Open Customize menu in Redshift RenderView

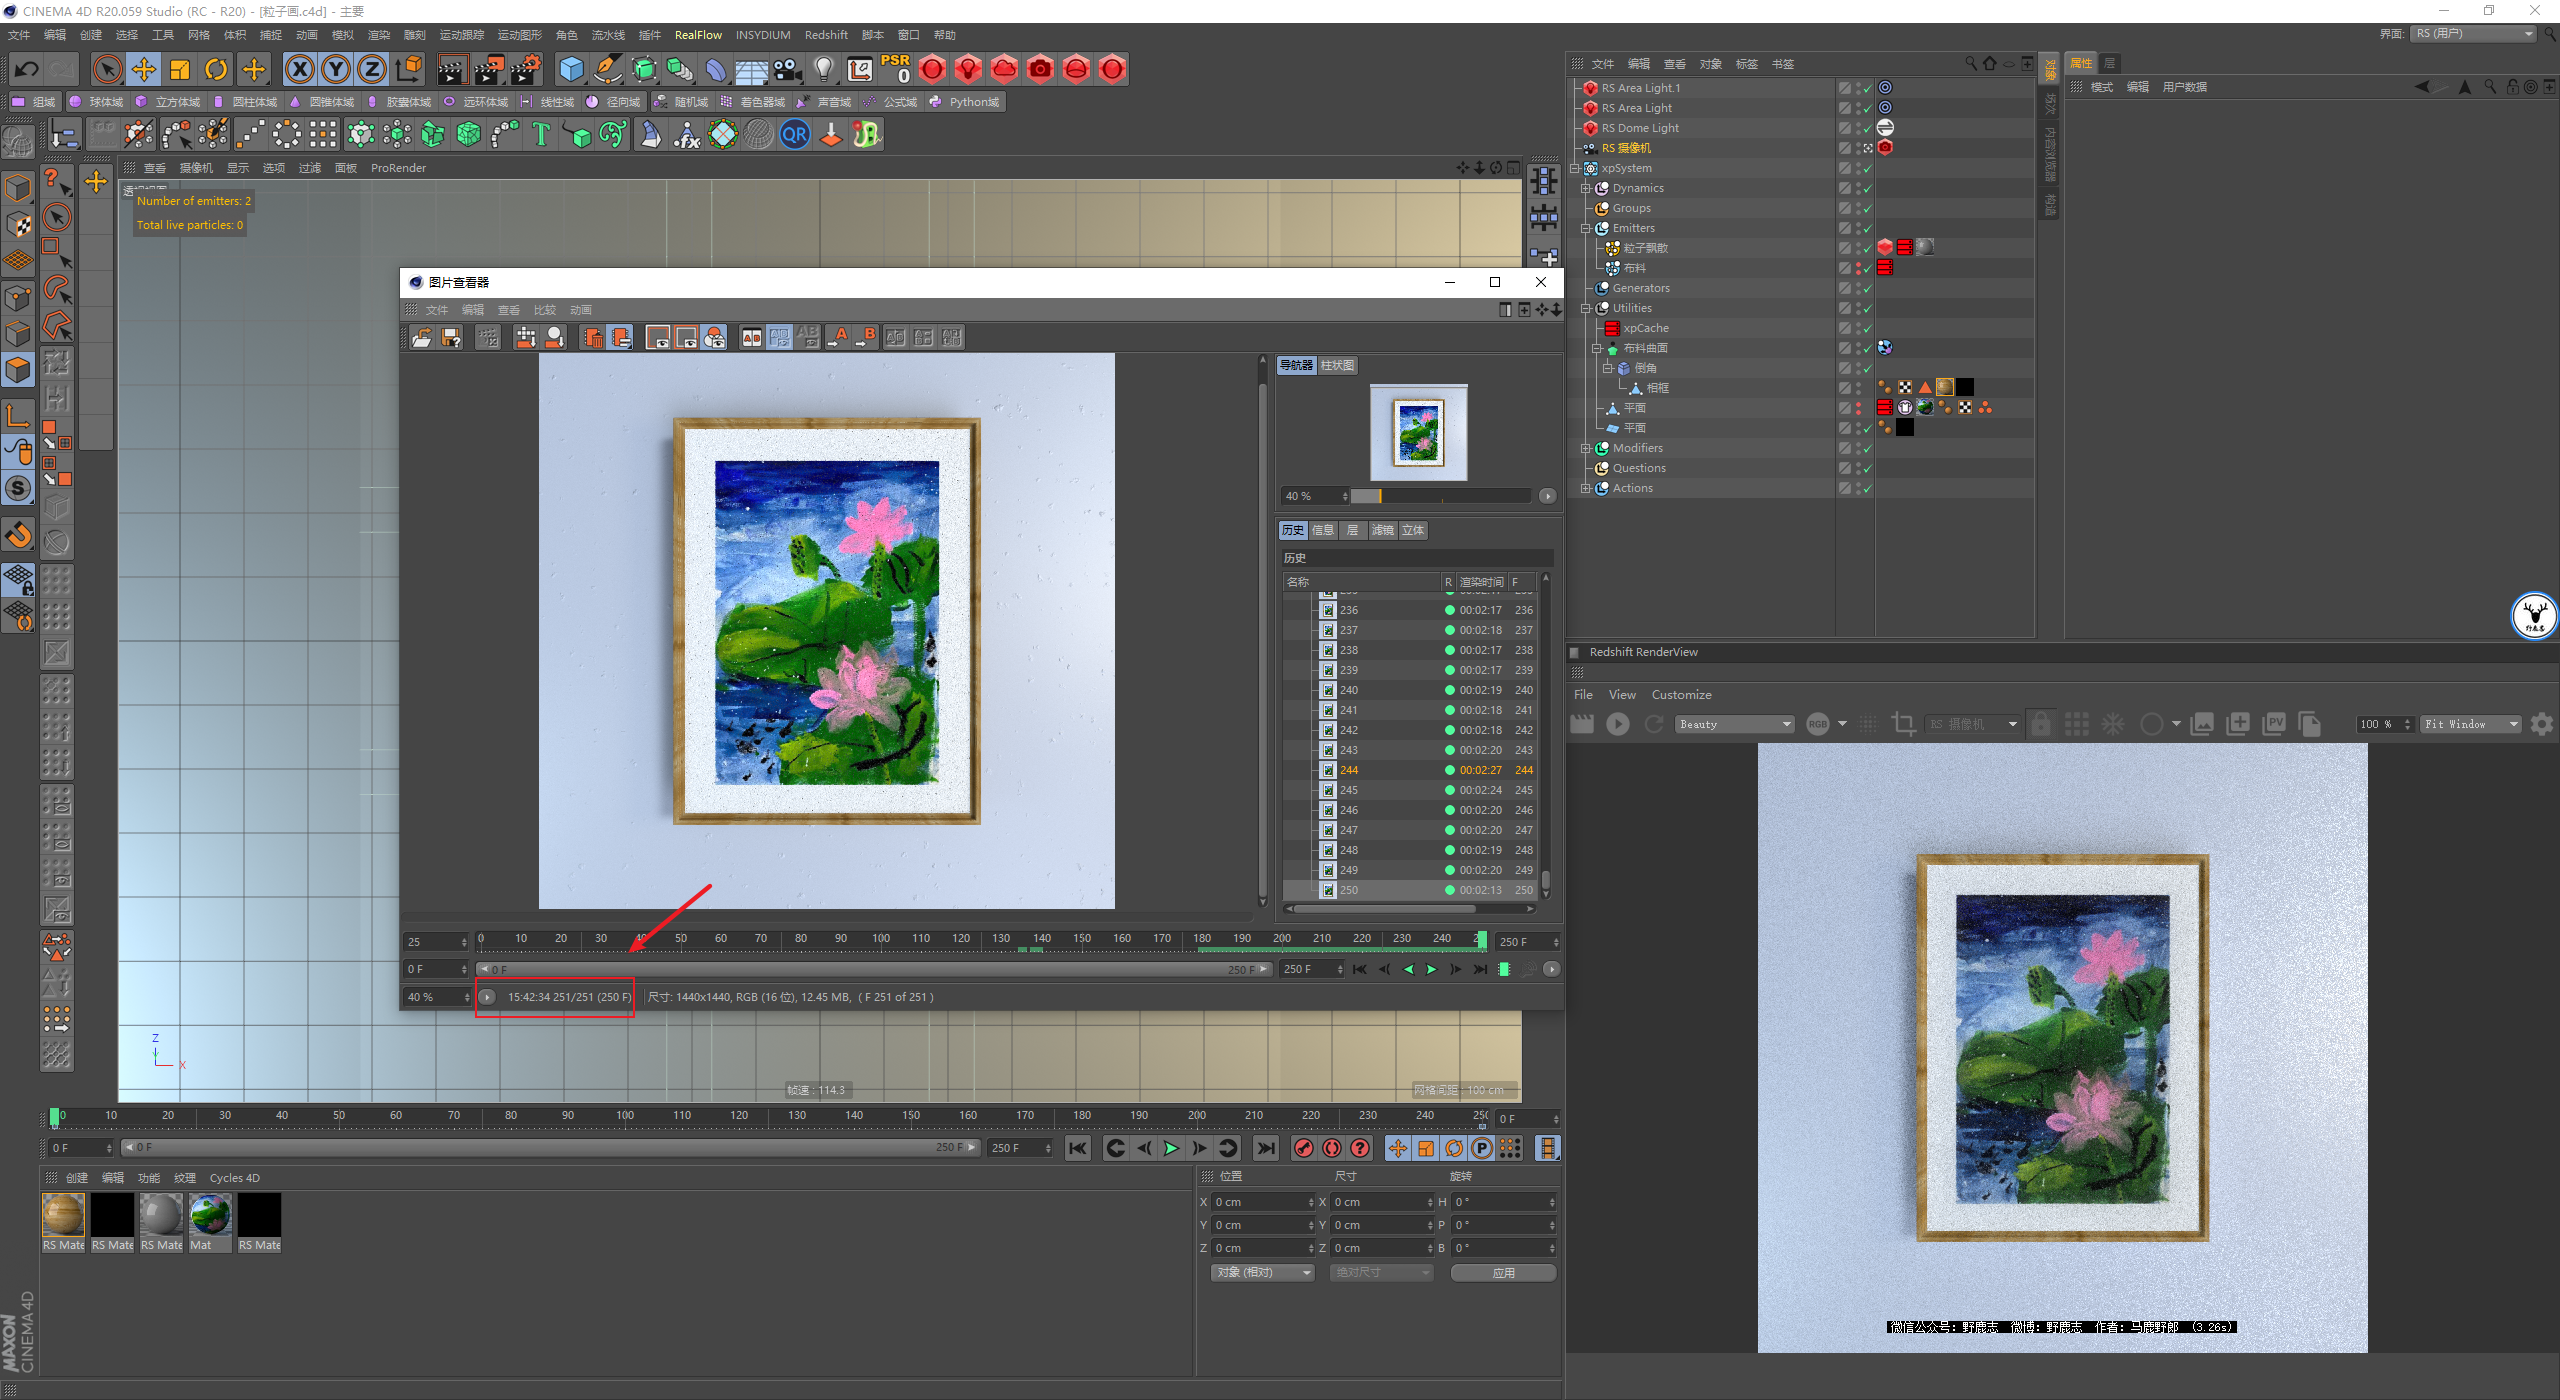pos(1681,695)
